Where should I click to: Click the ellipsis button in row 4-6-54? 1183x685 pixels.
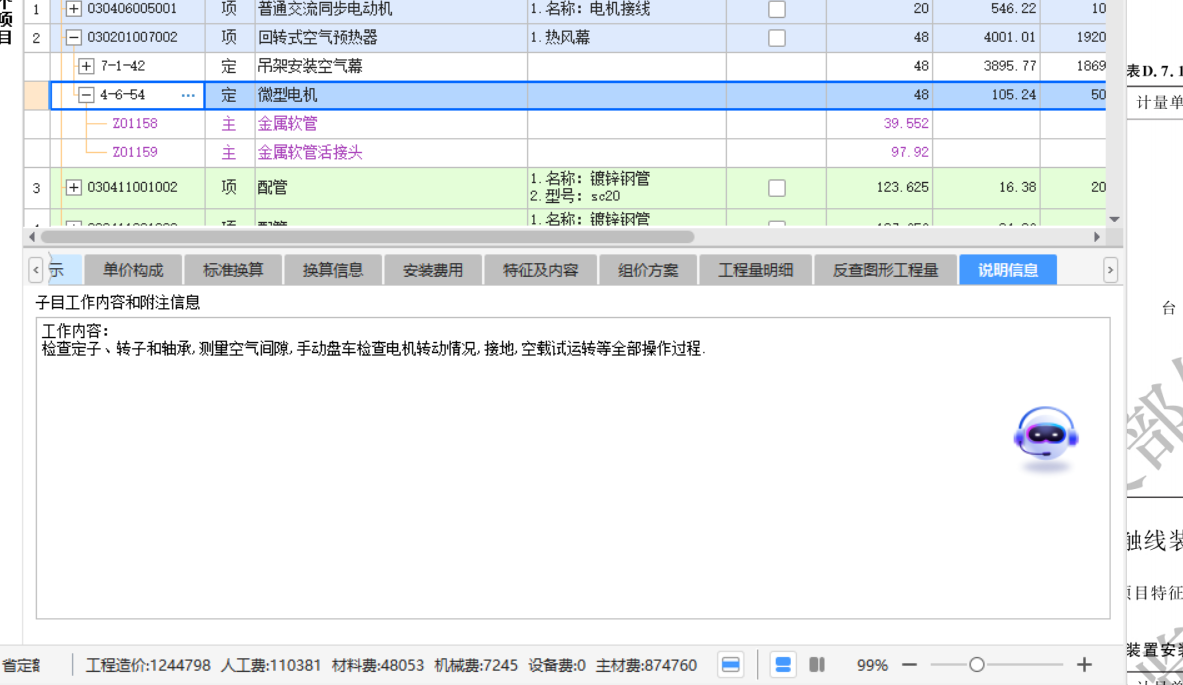(x=188, y=95)
